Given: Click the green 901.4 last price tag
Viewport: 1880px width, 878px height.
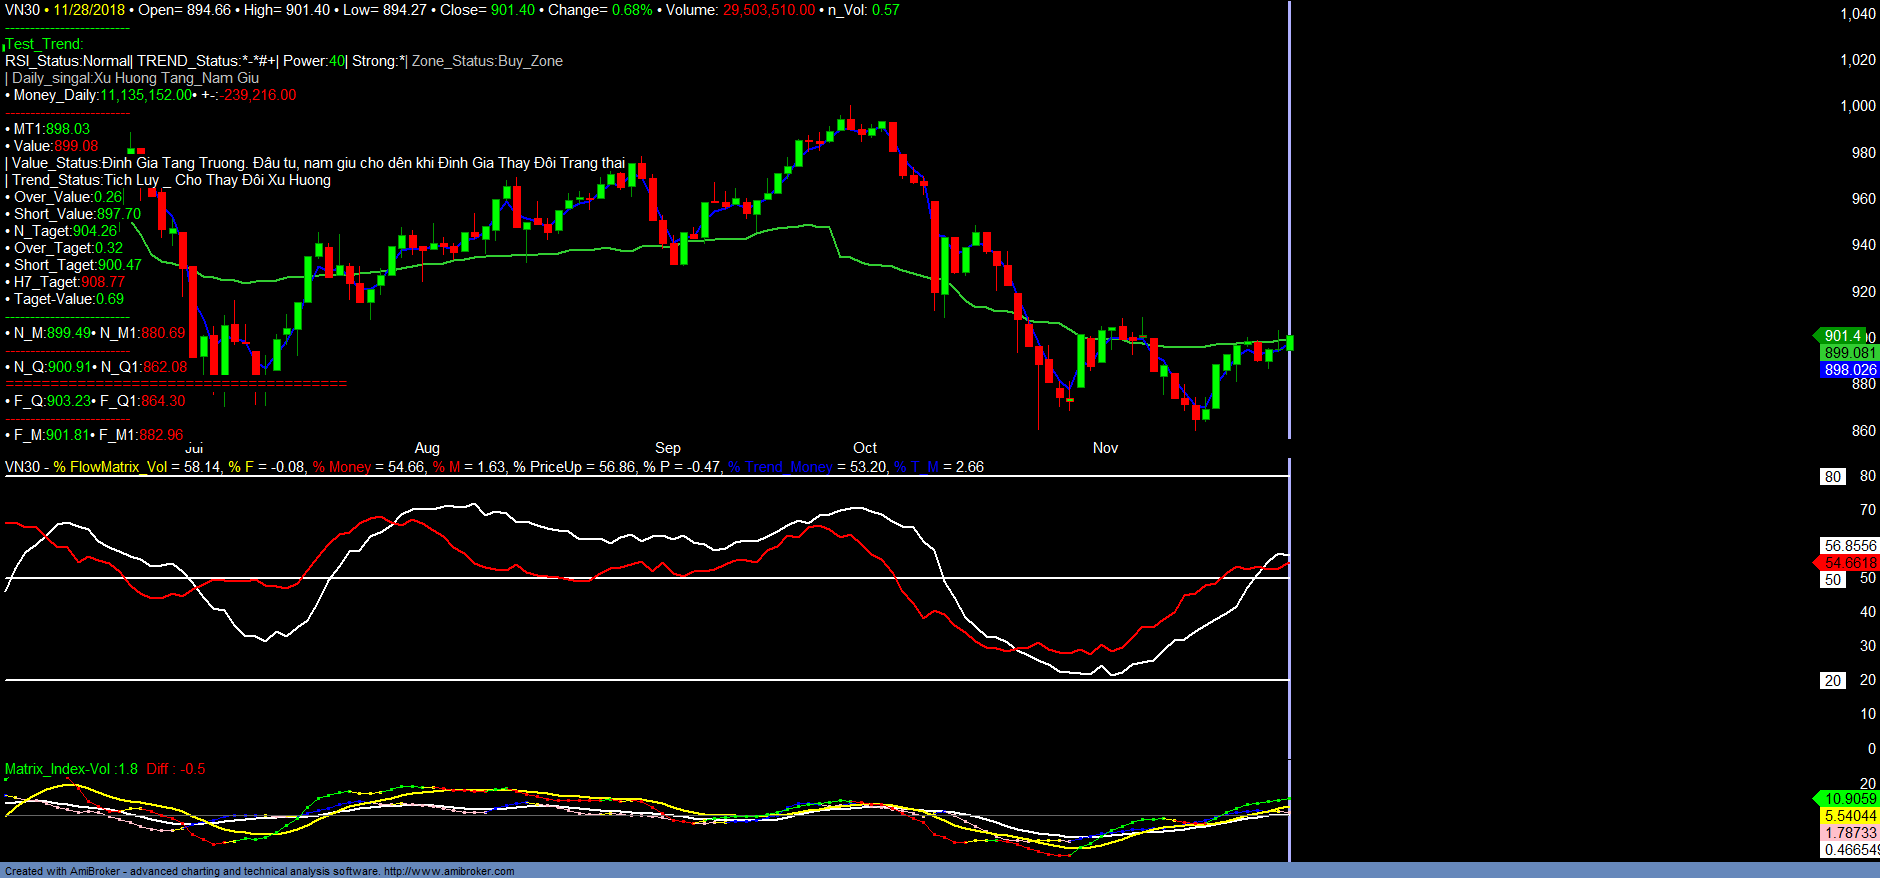Looking at the screenshot, I should pos(1842,336).
